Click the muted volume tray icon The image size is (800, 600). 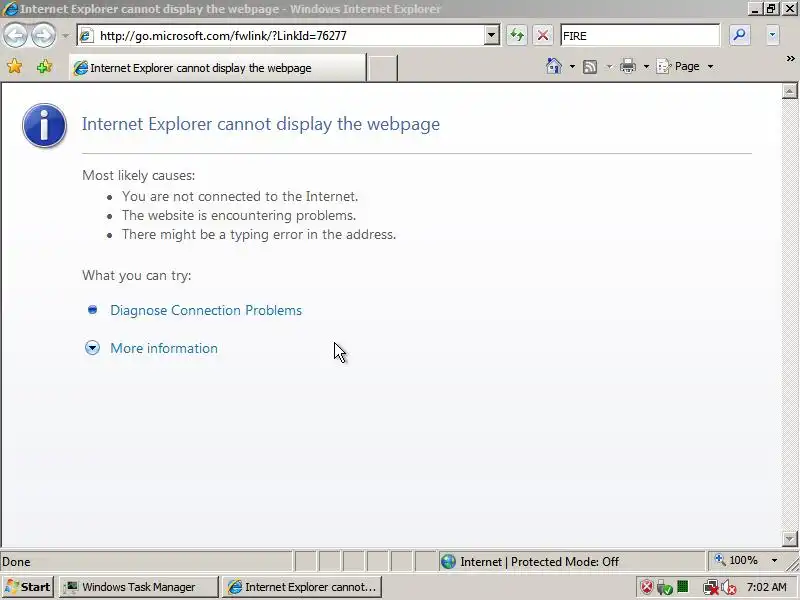pyautogui.click(x=729, y=588)
